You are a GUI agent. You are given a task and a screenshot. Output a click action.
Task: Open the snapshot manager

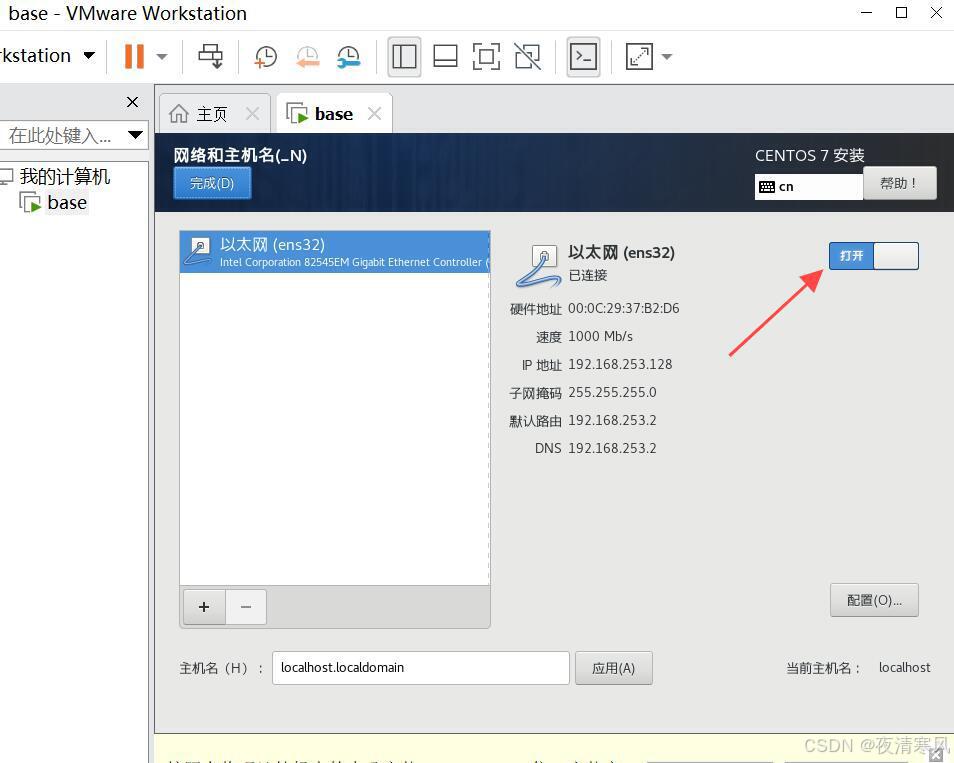click(349, 57)
